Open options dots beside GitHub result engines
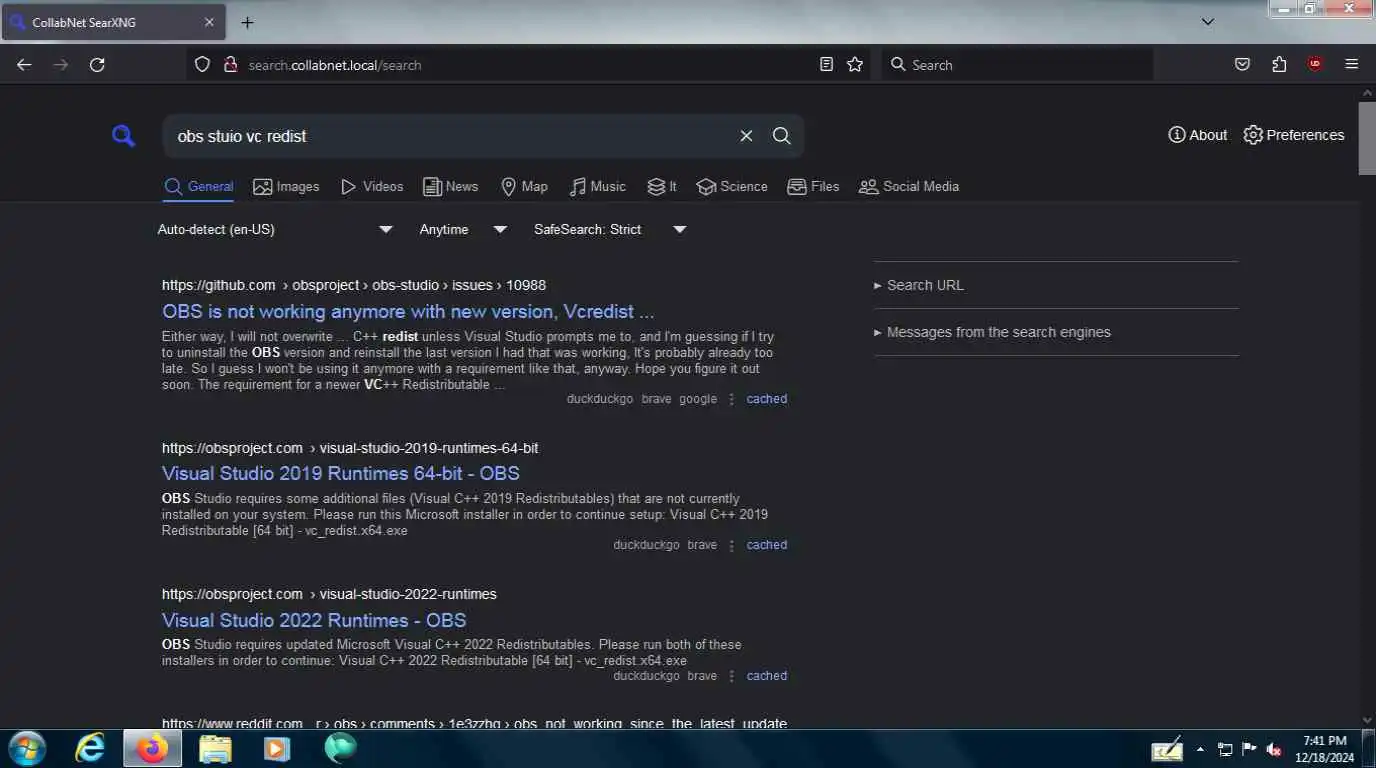The height and width of the screenshot is (768, 1376). pyautogui.click(x=731, y=399)
